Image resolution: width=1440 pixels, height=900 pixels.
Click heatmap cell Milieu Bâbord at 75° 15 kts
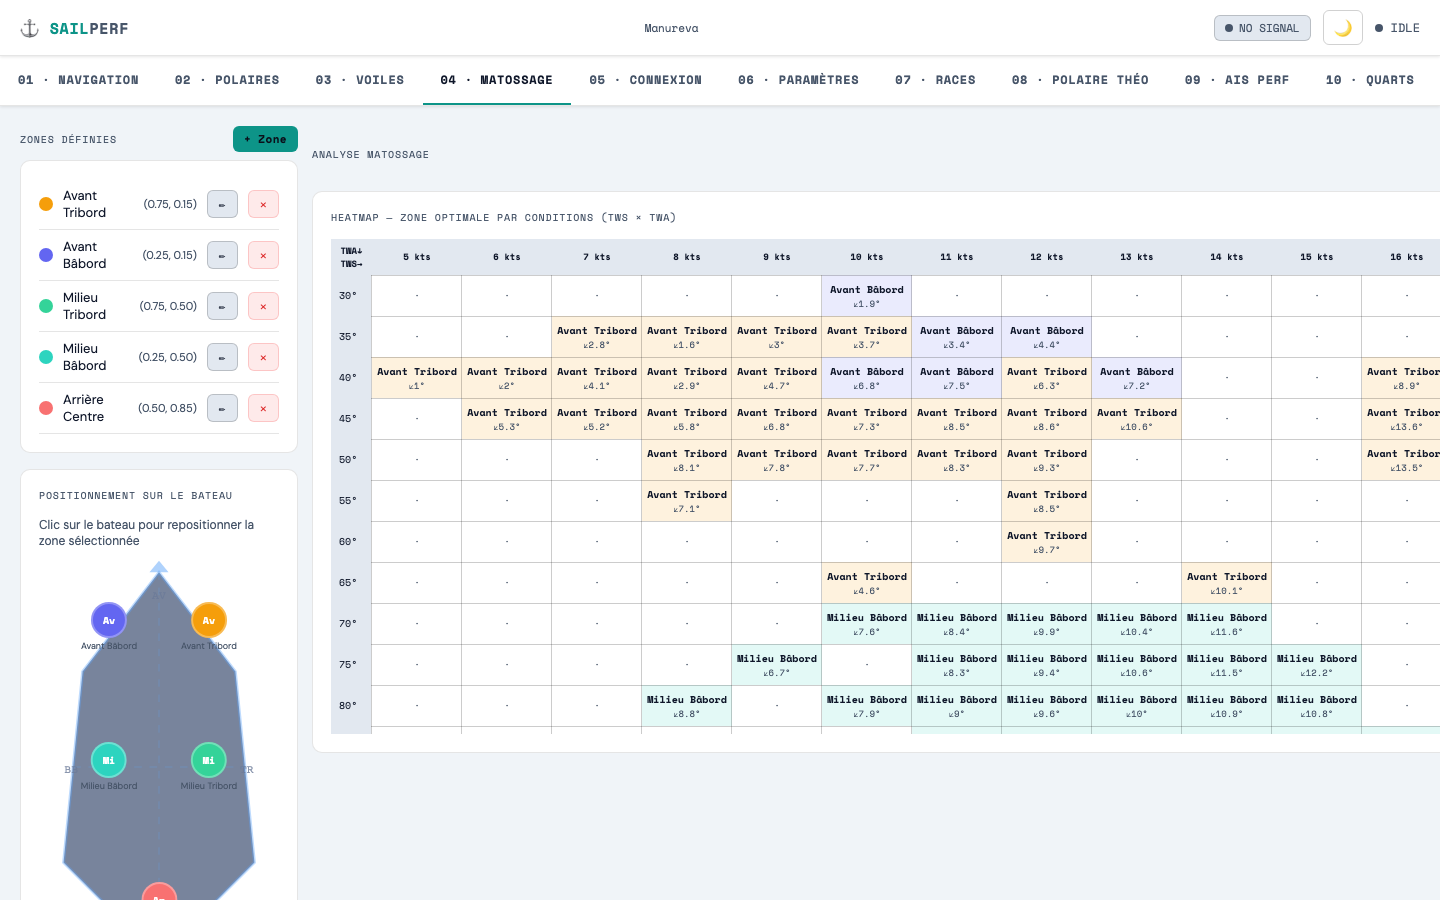[1317, 665]
